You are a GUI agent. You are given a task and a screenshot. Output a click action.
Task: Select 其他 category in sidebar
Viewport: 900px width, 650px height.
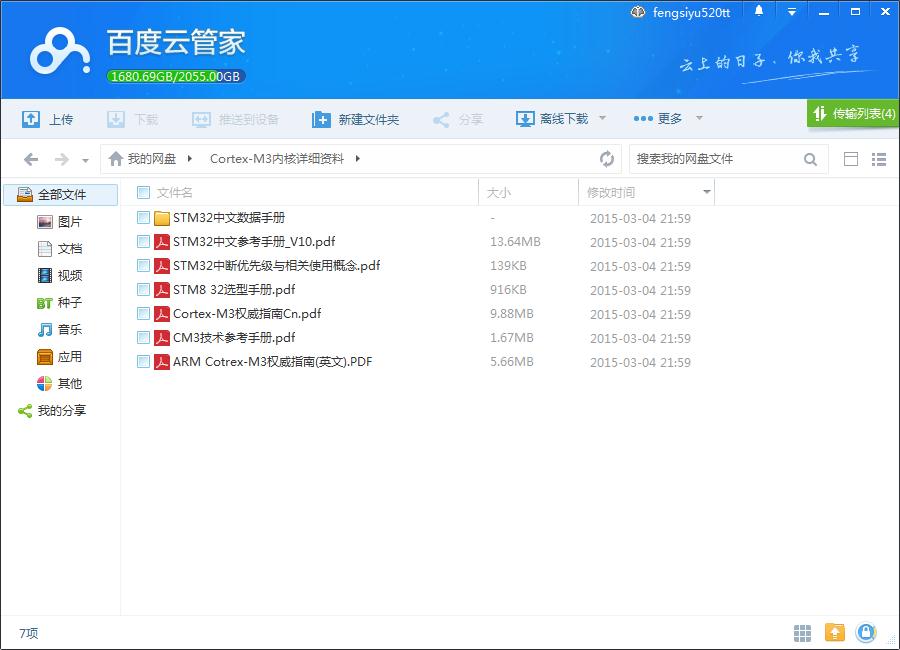coord(60,384)
